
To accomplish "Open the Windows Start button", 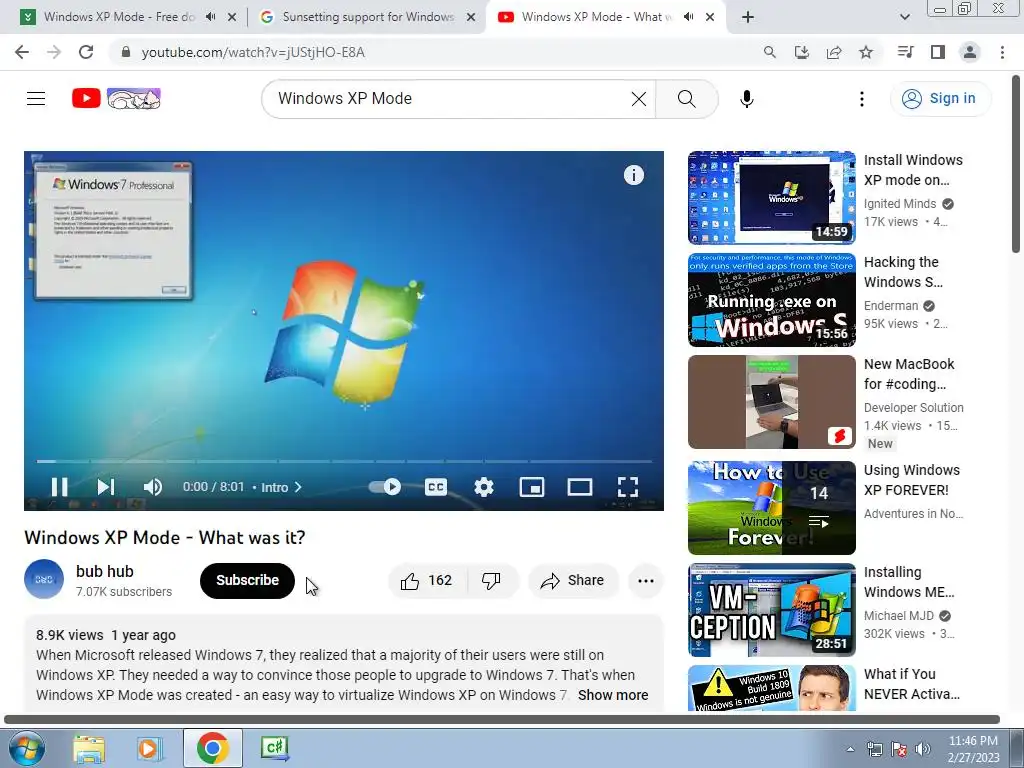I will 27,748.
